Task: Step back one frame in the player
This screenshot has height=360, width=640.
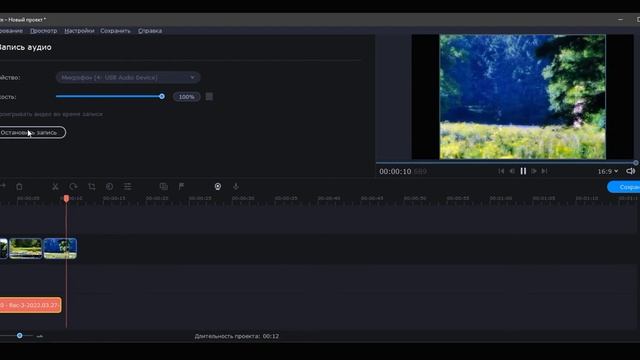Action: (x=512, y=171)
